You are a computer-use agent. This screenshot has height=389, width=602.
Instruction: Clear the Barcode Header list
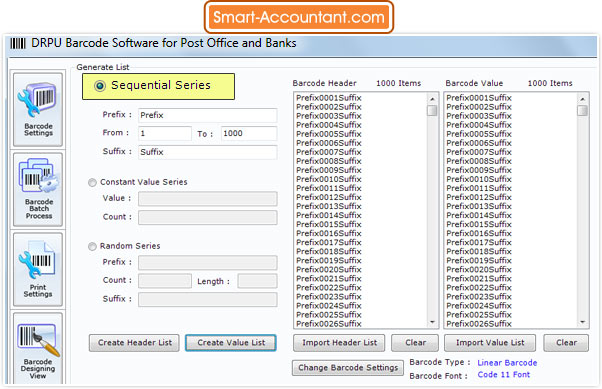(415, 343)
